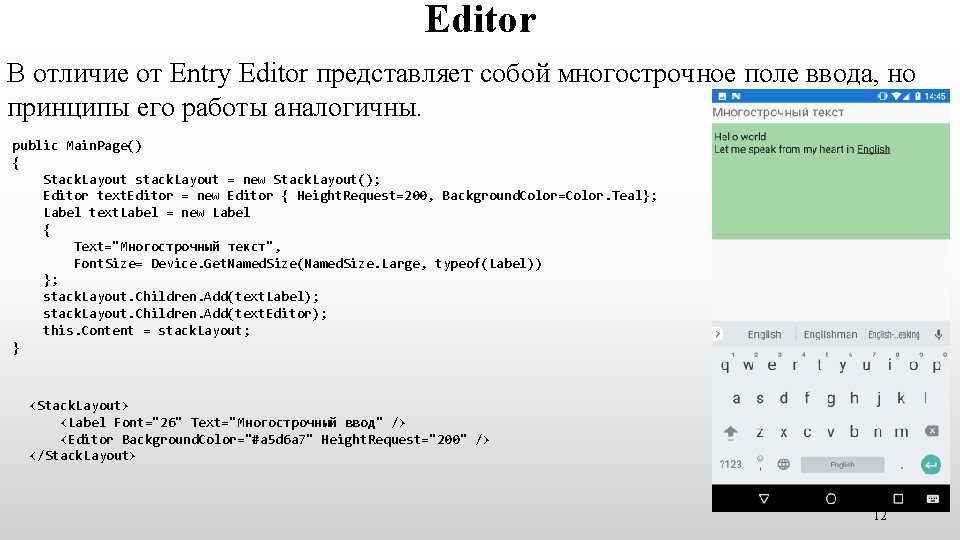Choose the 'Englishman' word suggestion

(830, 334)
